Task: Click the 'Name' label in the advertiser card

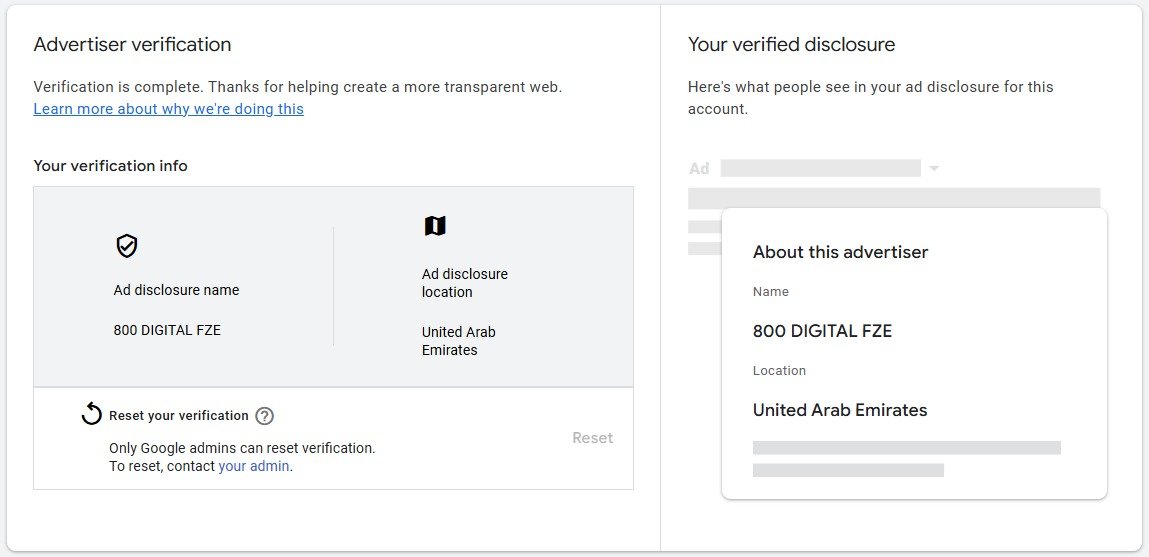Action: click(x=771, y=292)
